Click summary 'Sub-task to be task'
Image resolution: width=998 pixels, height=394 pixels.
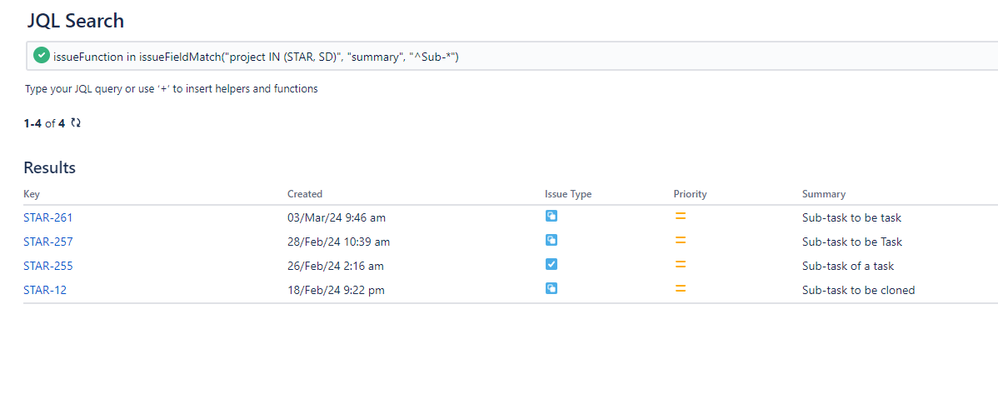click(x=852, y=218)
